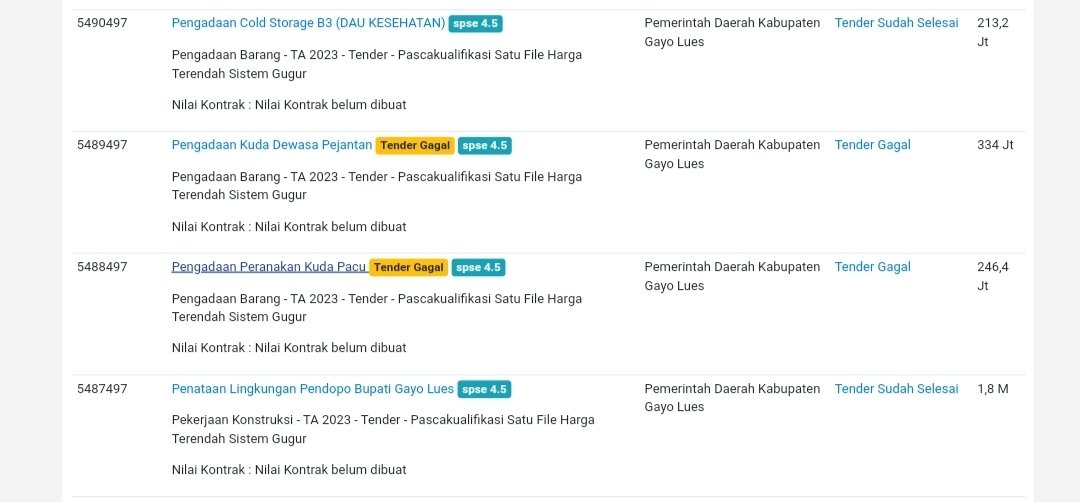
Task: Click yellow Tender Gagal badge beside Peranakan Kuda Pacu
Action: pyautogui.click(x=408, y=268)
